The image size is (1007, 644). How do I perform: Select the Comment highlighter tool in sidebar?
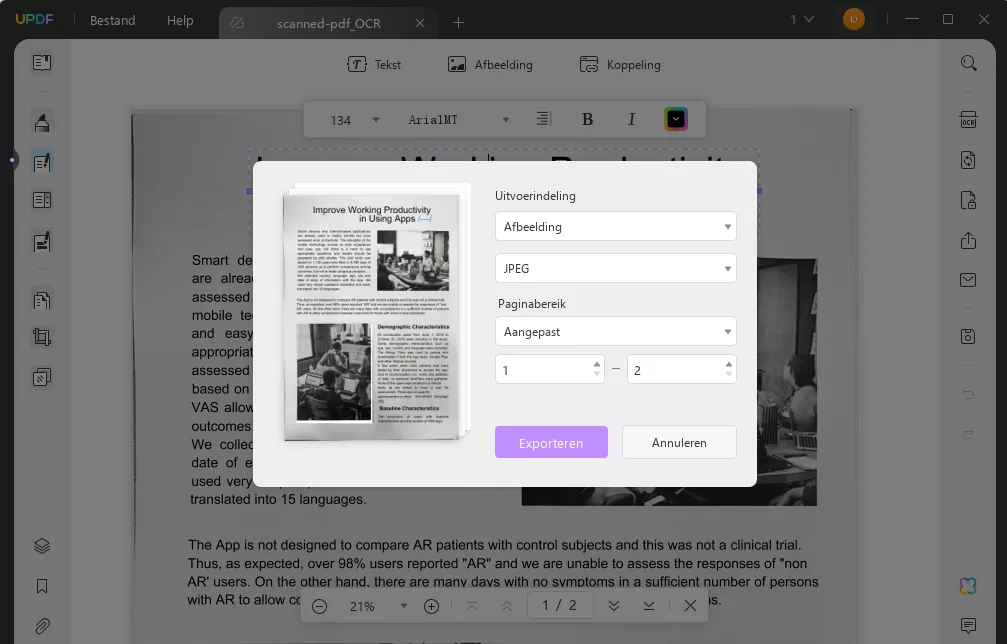pyautogui.click(x=42, y=122)
